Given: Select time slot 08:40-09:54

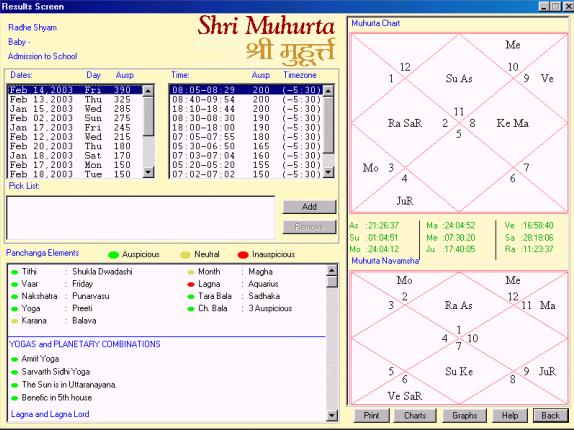Looking at the screenshot, I should point(246,100).
